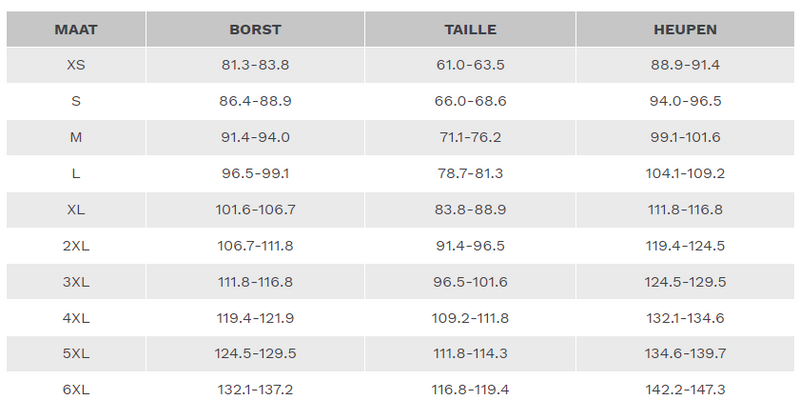Select the 6XL size row label
The height and width of the screenshot is (420, 800).
(x=76, y=389)
